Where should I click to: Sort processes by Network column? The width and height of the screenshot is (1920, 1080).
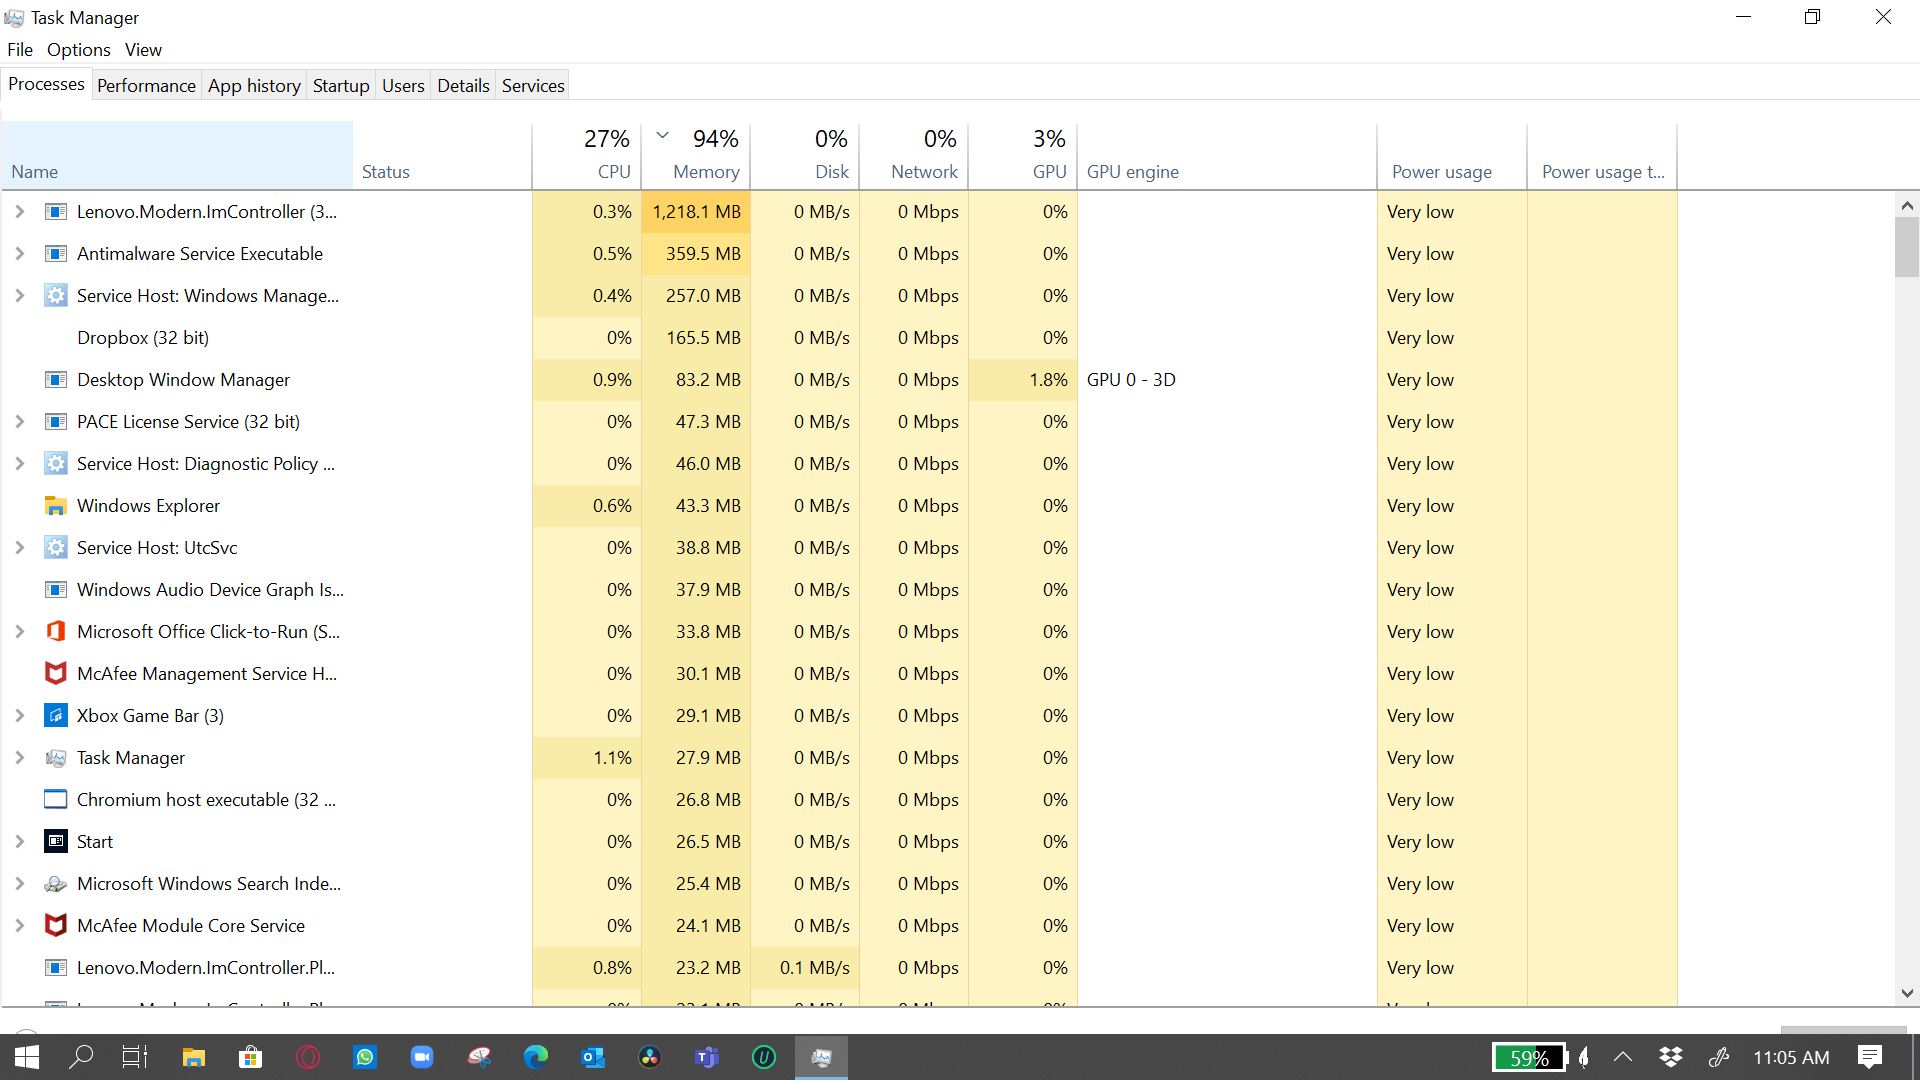[x=914, y=156]
